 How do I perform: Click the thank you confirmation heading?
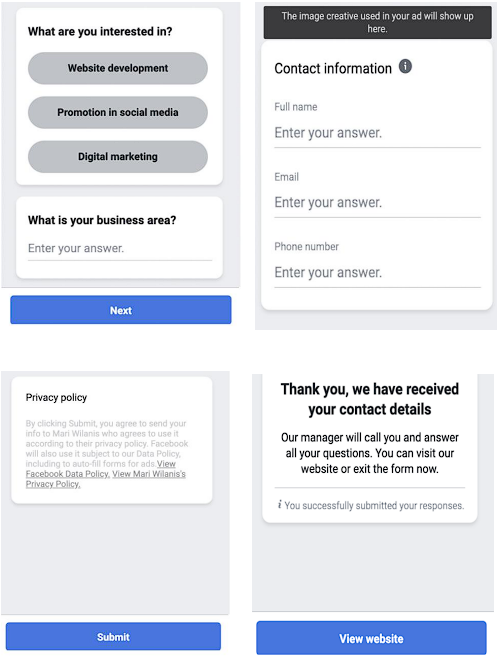369,399
